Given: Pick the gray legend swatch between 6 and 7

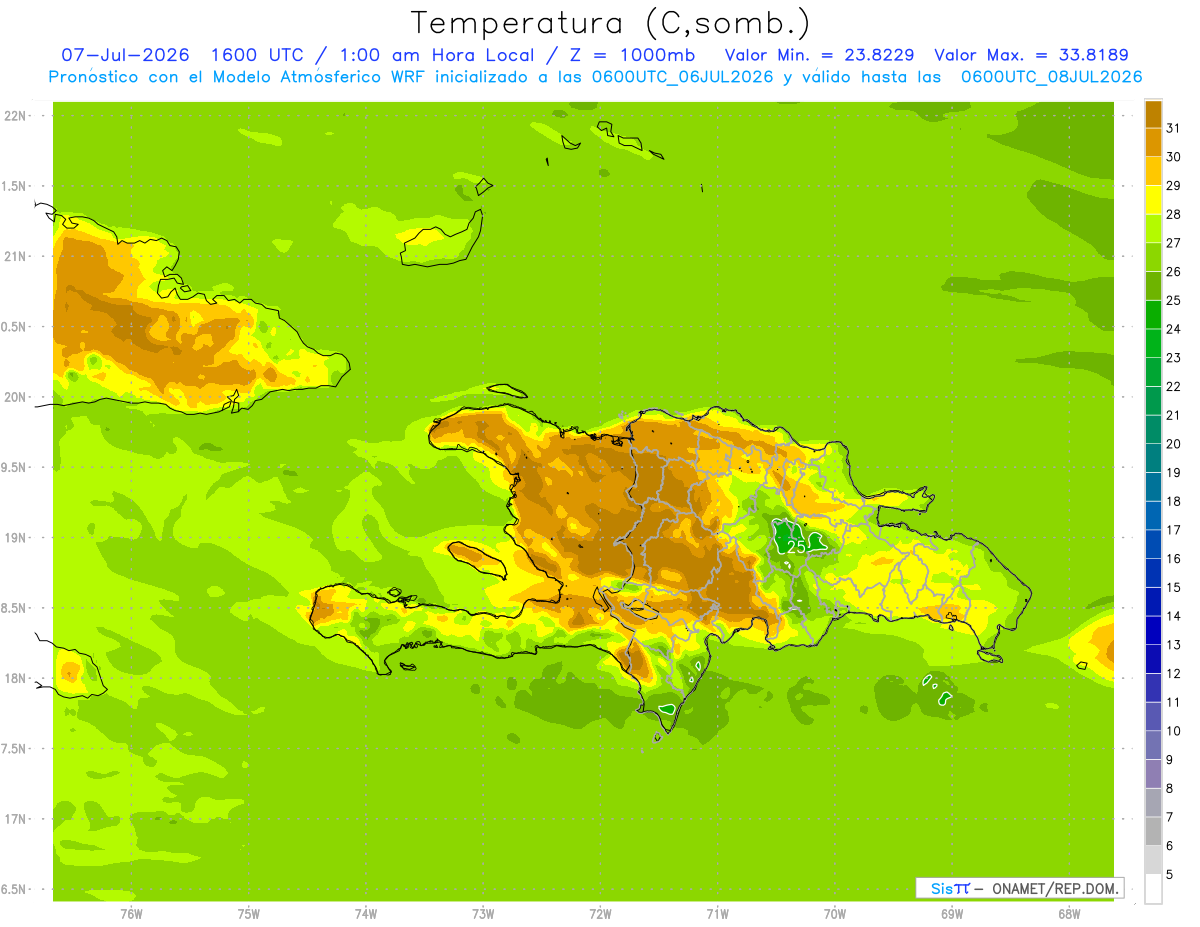Looking at the screenshot, I should click(1153, 832).
